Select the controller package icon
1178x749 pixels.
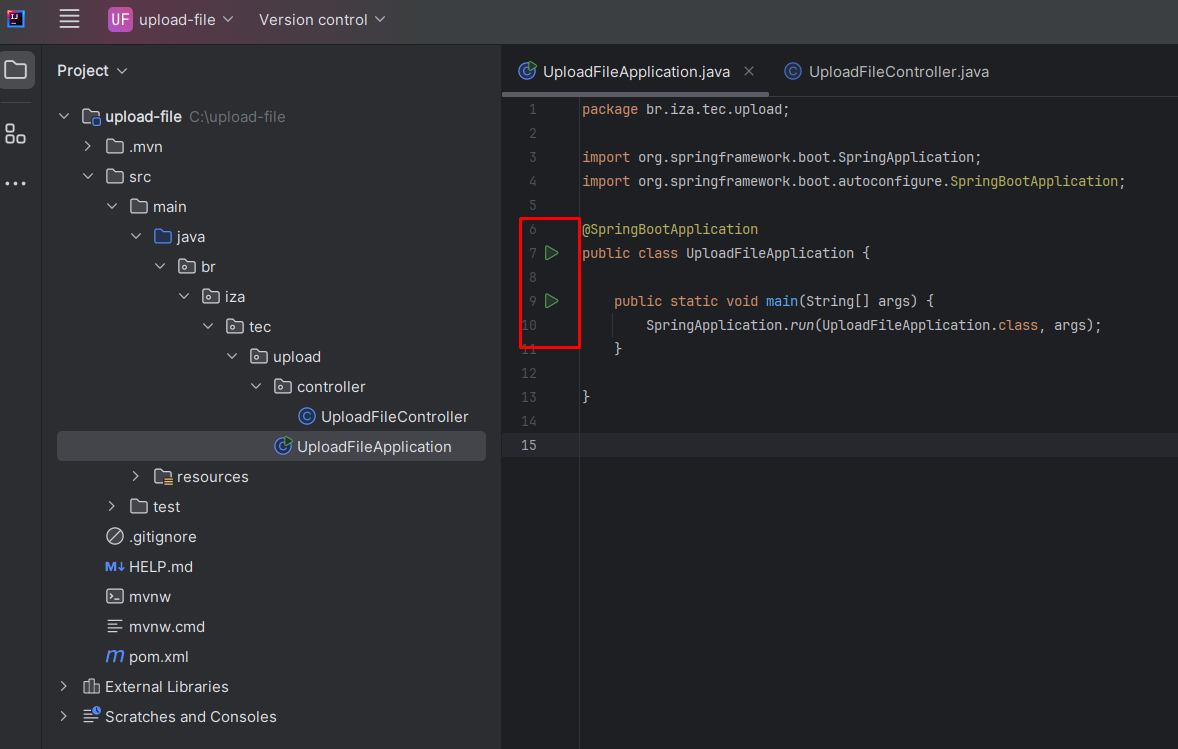click(283, 387)
